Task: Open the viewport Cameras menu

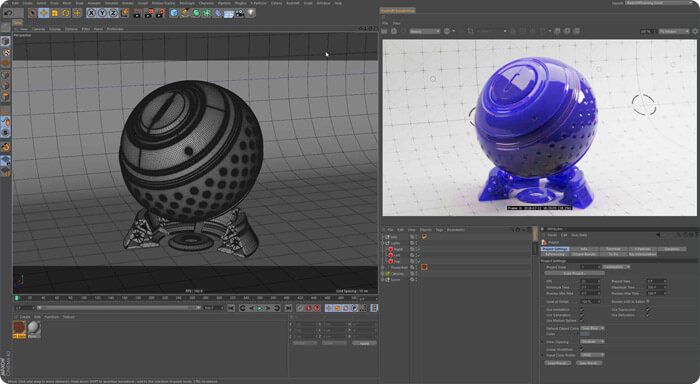Action: click(38, 29)
